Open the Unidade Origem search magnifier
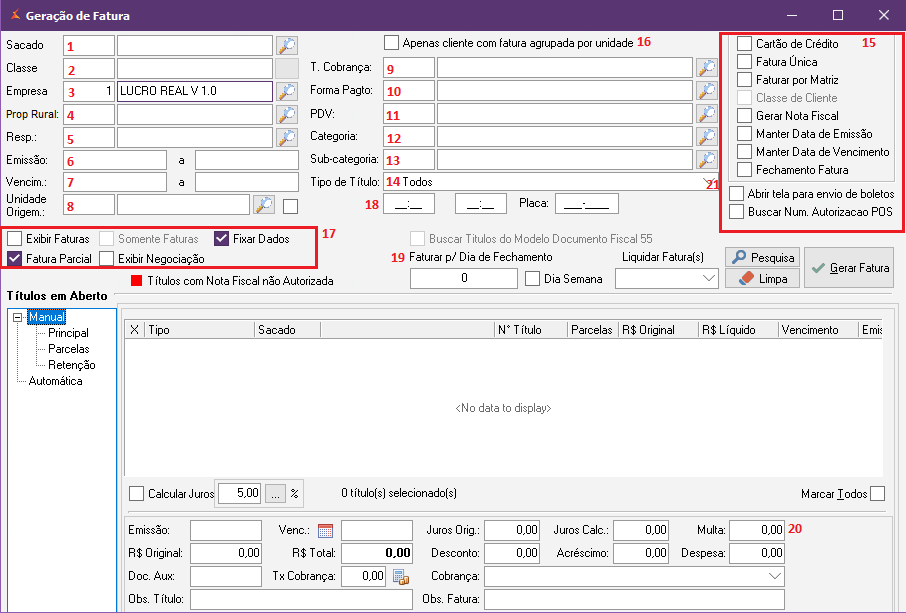 pos(264,205)
